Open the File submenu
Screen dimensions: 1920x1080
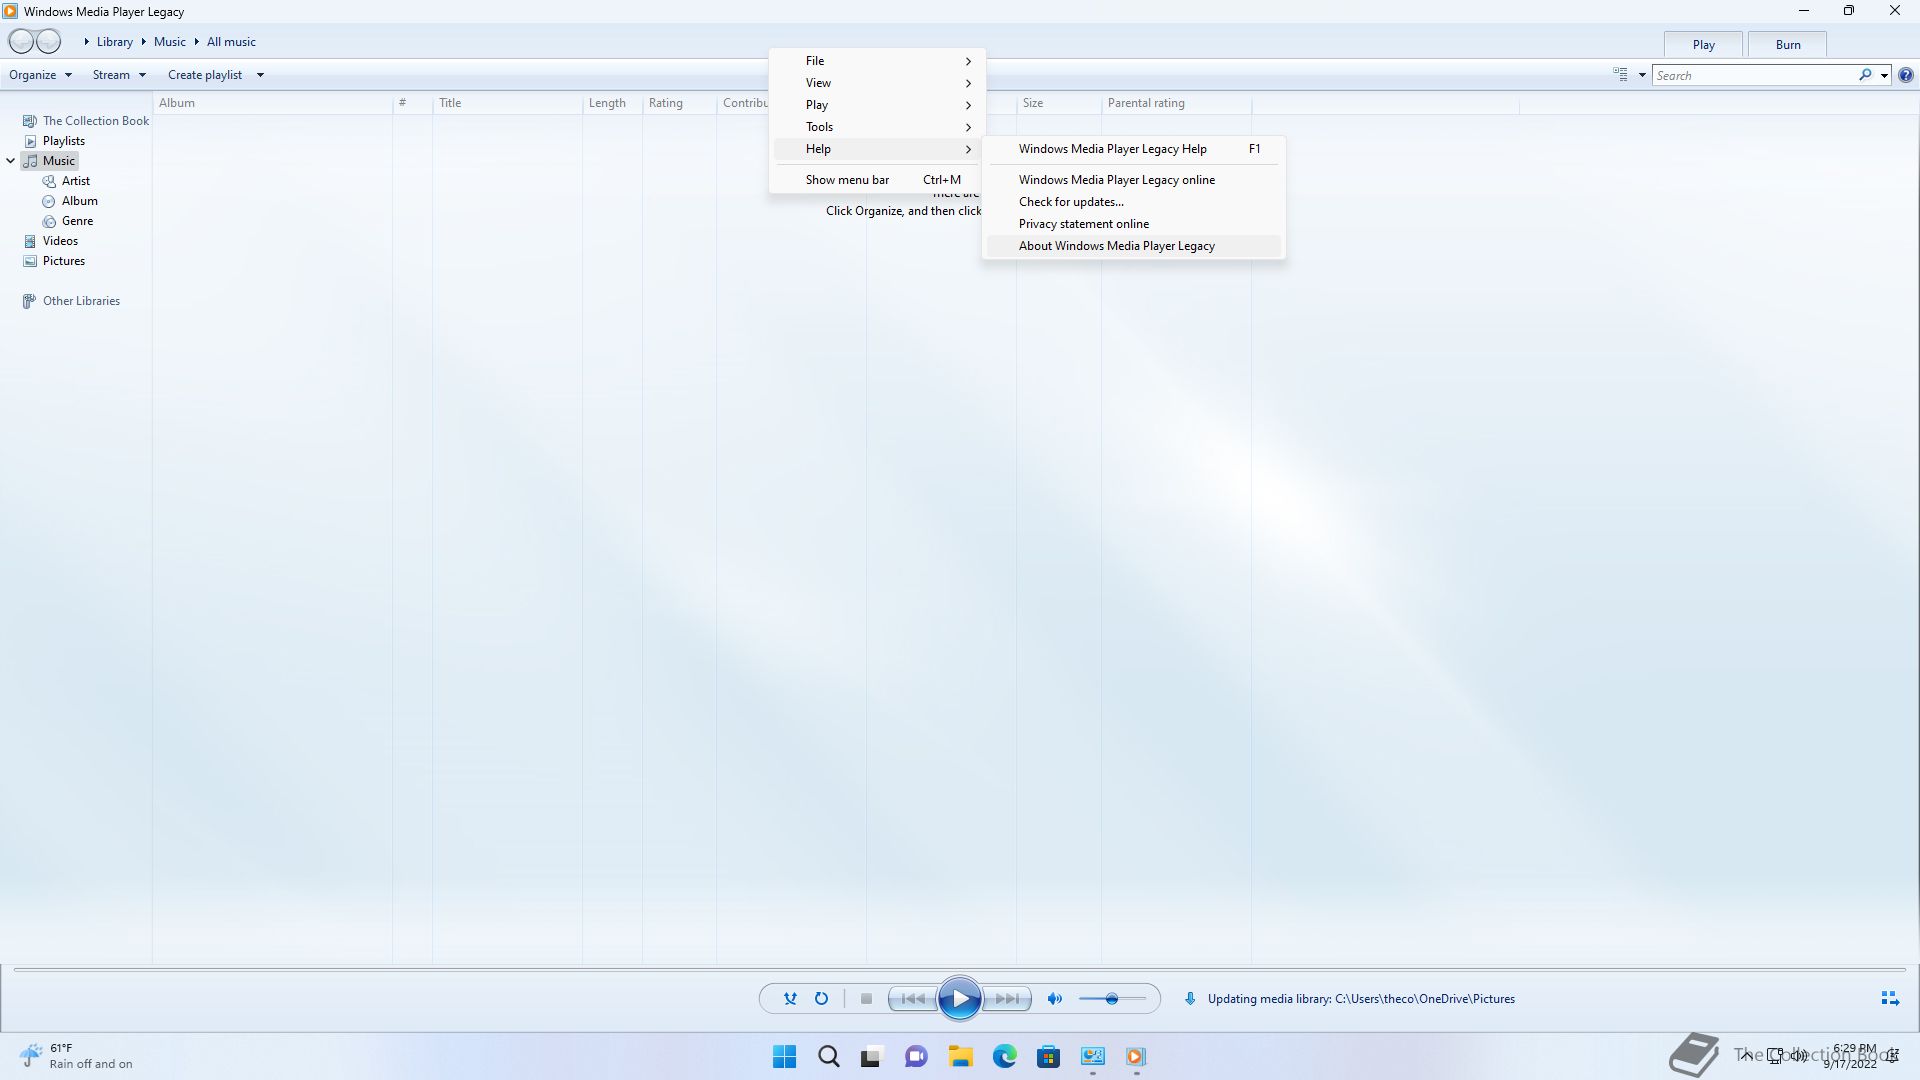click(x=877, y=61)
